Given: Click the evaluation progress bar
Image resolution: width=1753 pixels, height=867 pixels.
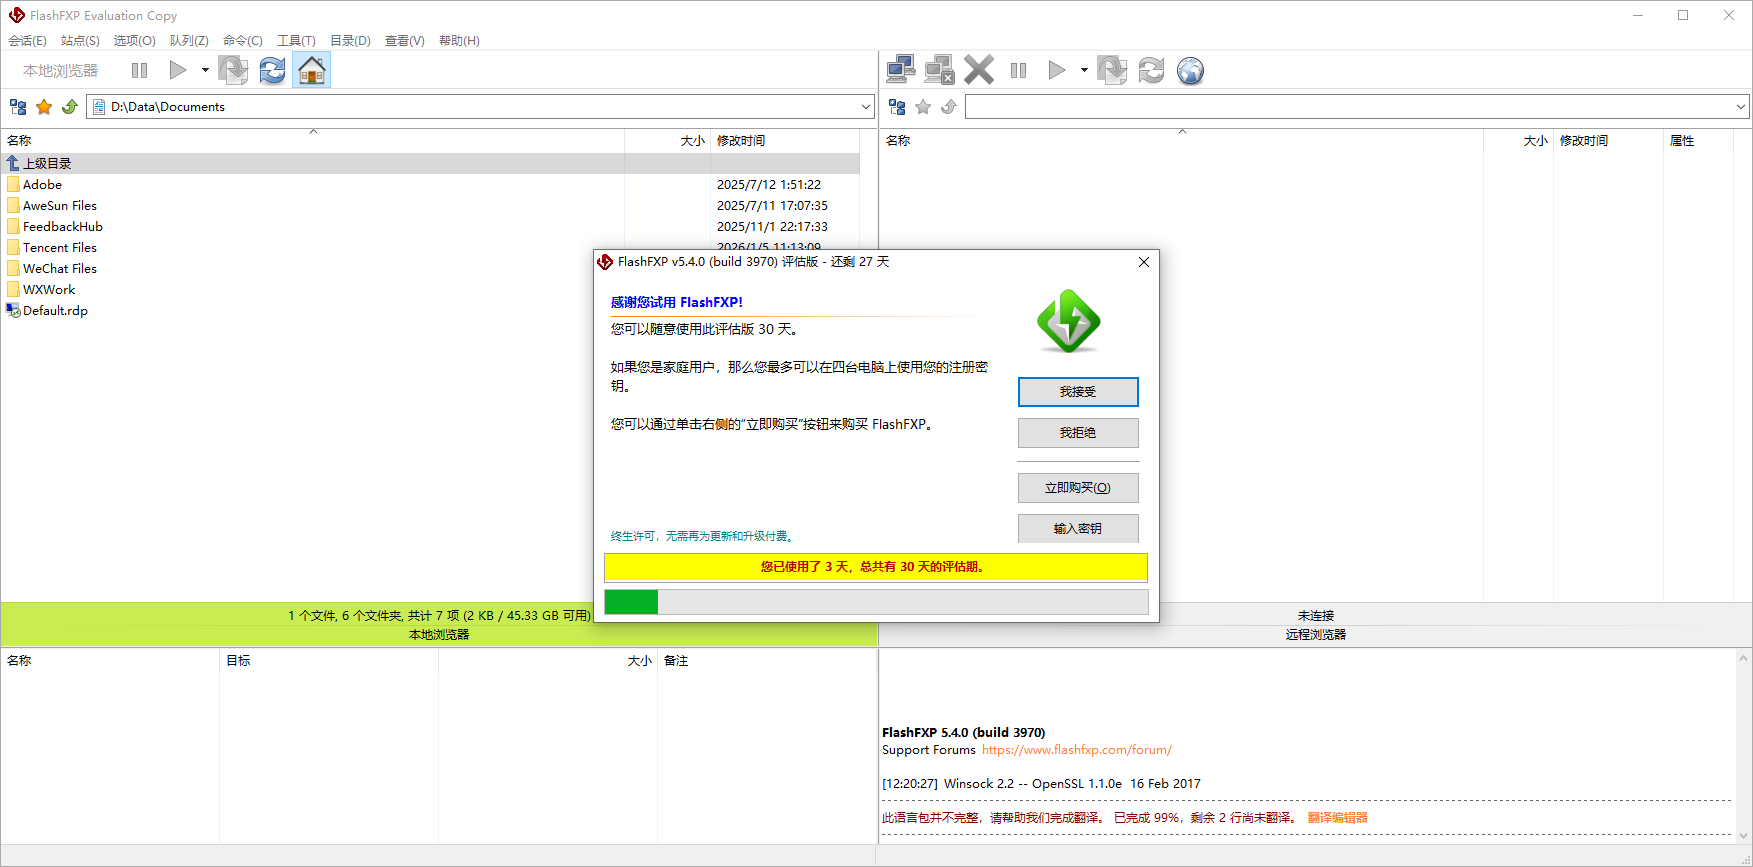Looking at the screenshot, I should (876, 601).
